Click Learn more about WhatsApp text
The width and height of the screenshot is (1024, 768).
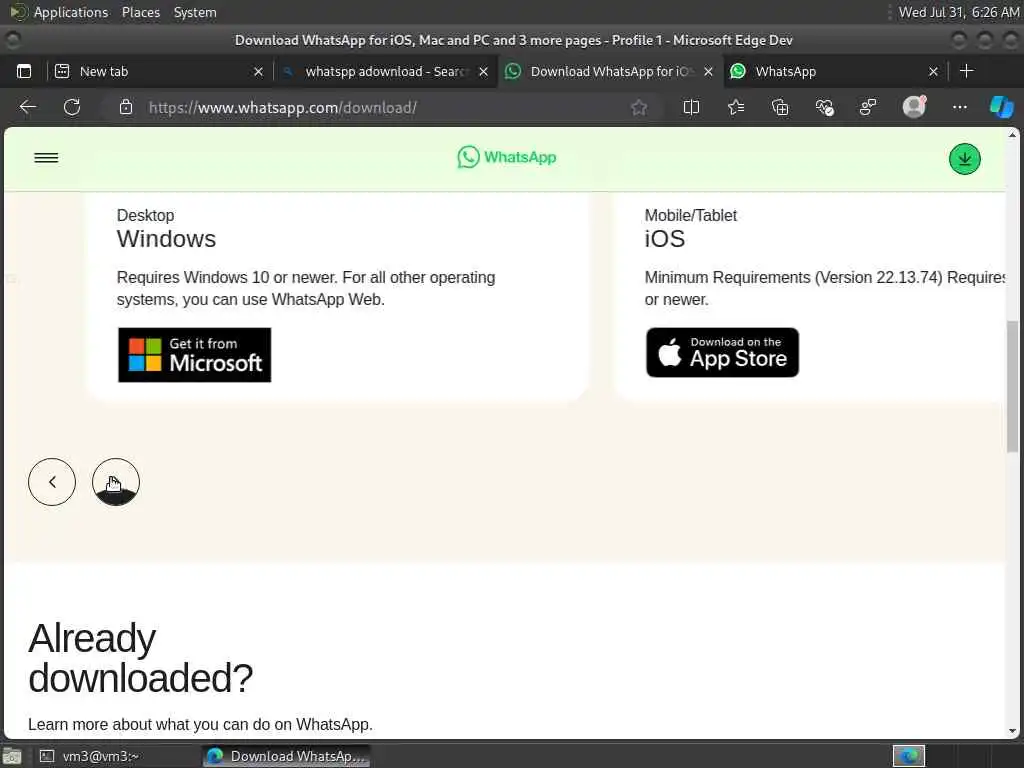[200, 724]
